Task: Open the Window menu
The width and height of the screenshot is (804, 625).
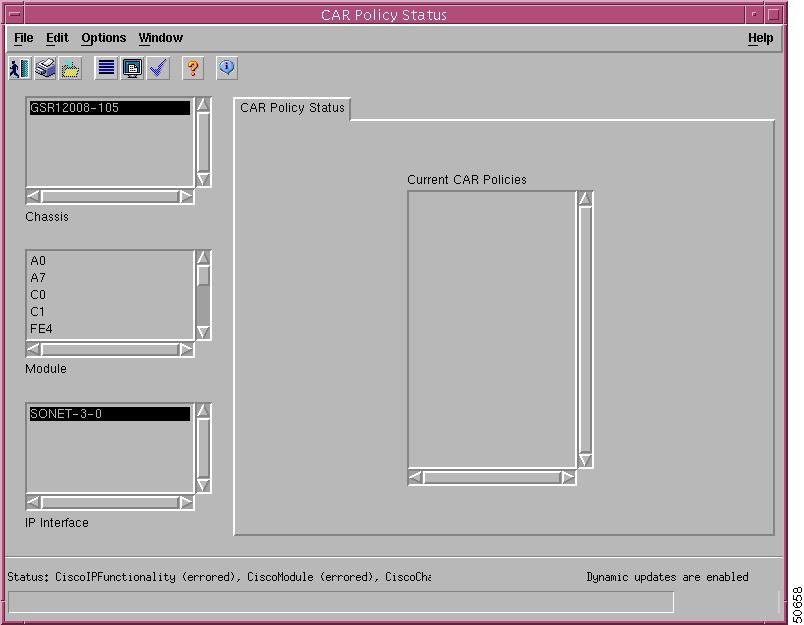Action: pyautogui.click(x=160, y=38)
